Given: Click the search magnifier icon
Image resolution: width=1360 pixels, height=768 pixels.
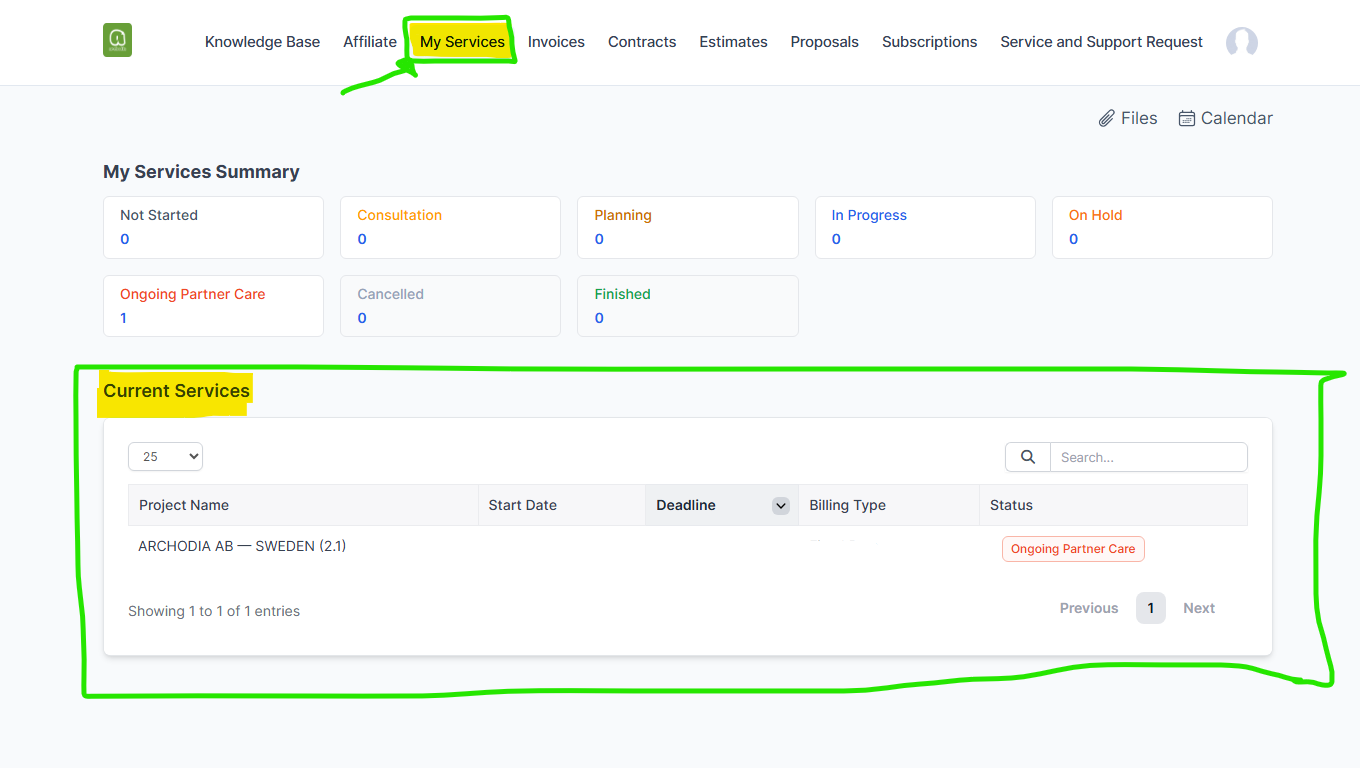Looking at the screenshot, I should (x=1027, y=457).
